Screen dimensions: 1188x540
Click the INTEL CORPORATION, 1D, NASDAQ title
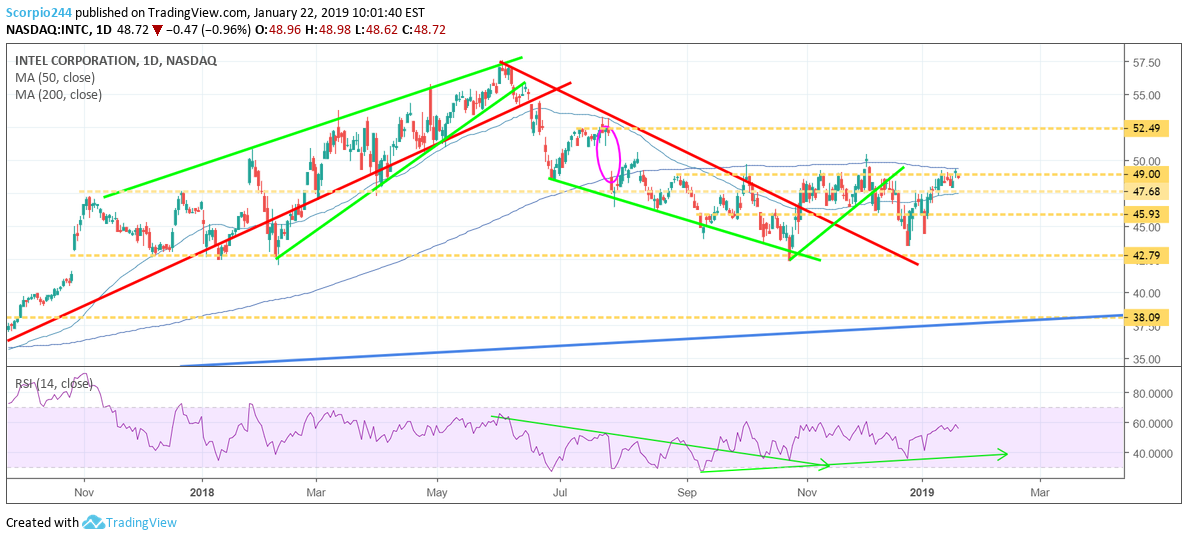click(114, 61)
